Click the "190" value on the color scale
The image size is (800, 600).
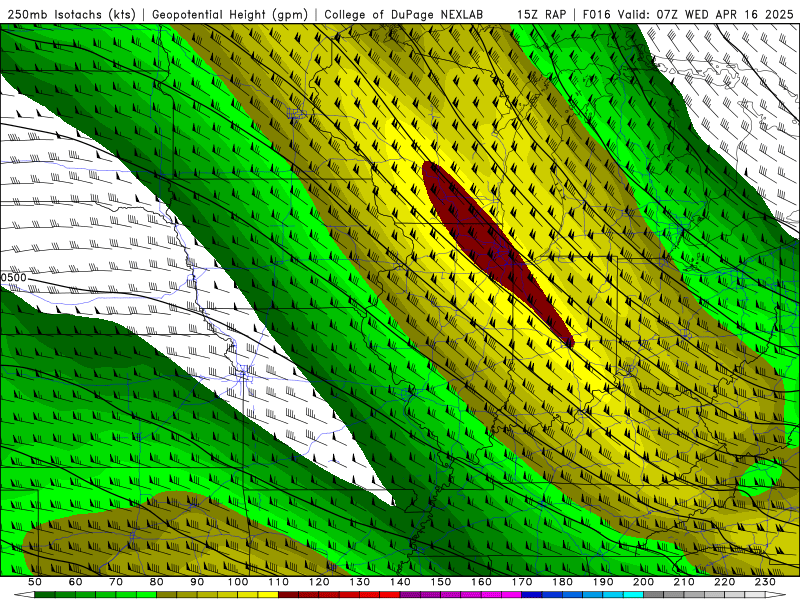point(603,582)
